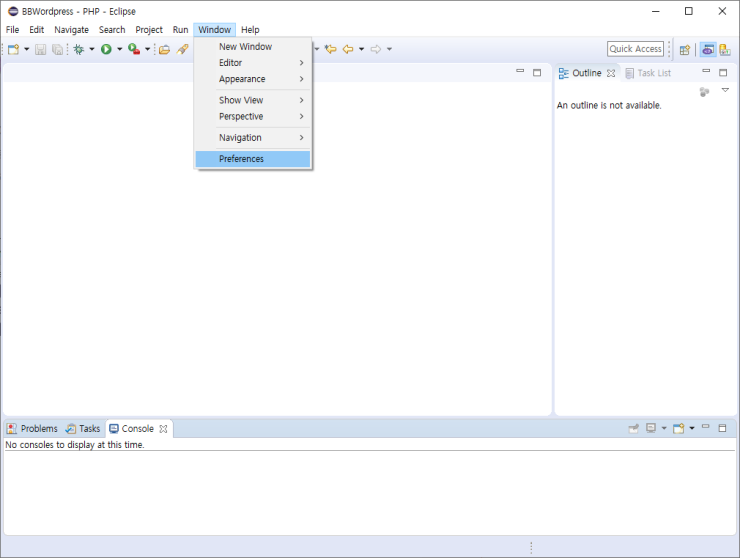
Task: Click the Quick Access search field
Action: pos(635,49)
